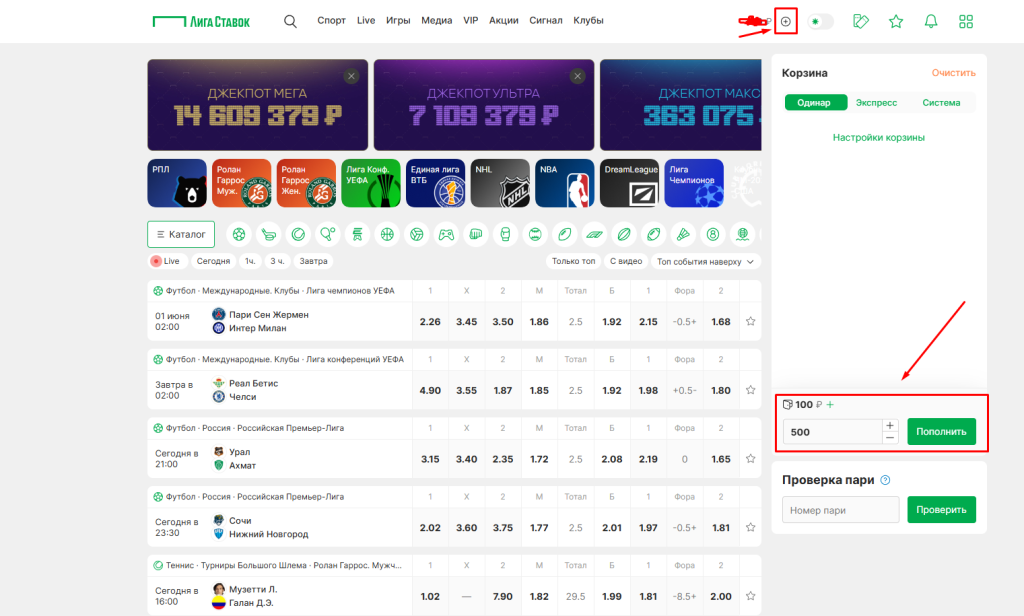Open the notifications bell icon
This screenshot has width=1024, height=616.
click(931, 22)
